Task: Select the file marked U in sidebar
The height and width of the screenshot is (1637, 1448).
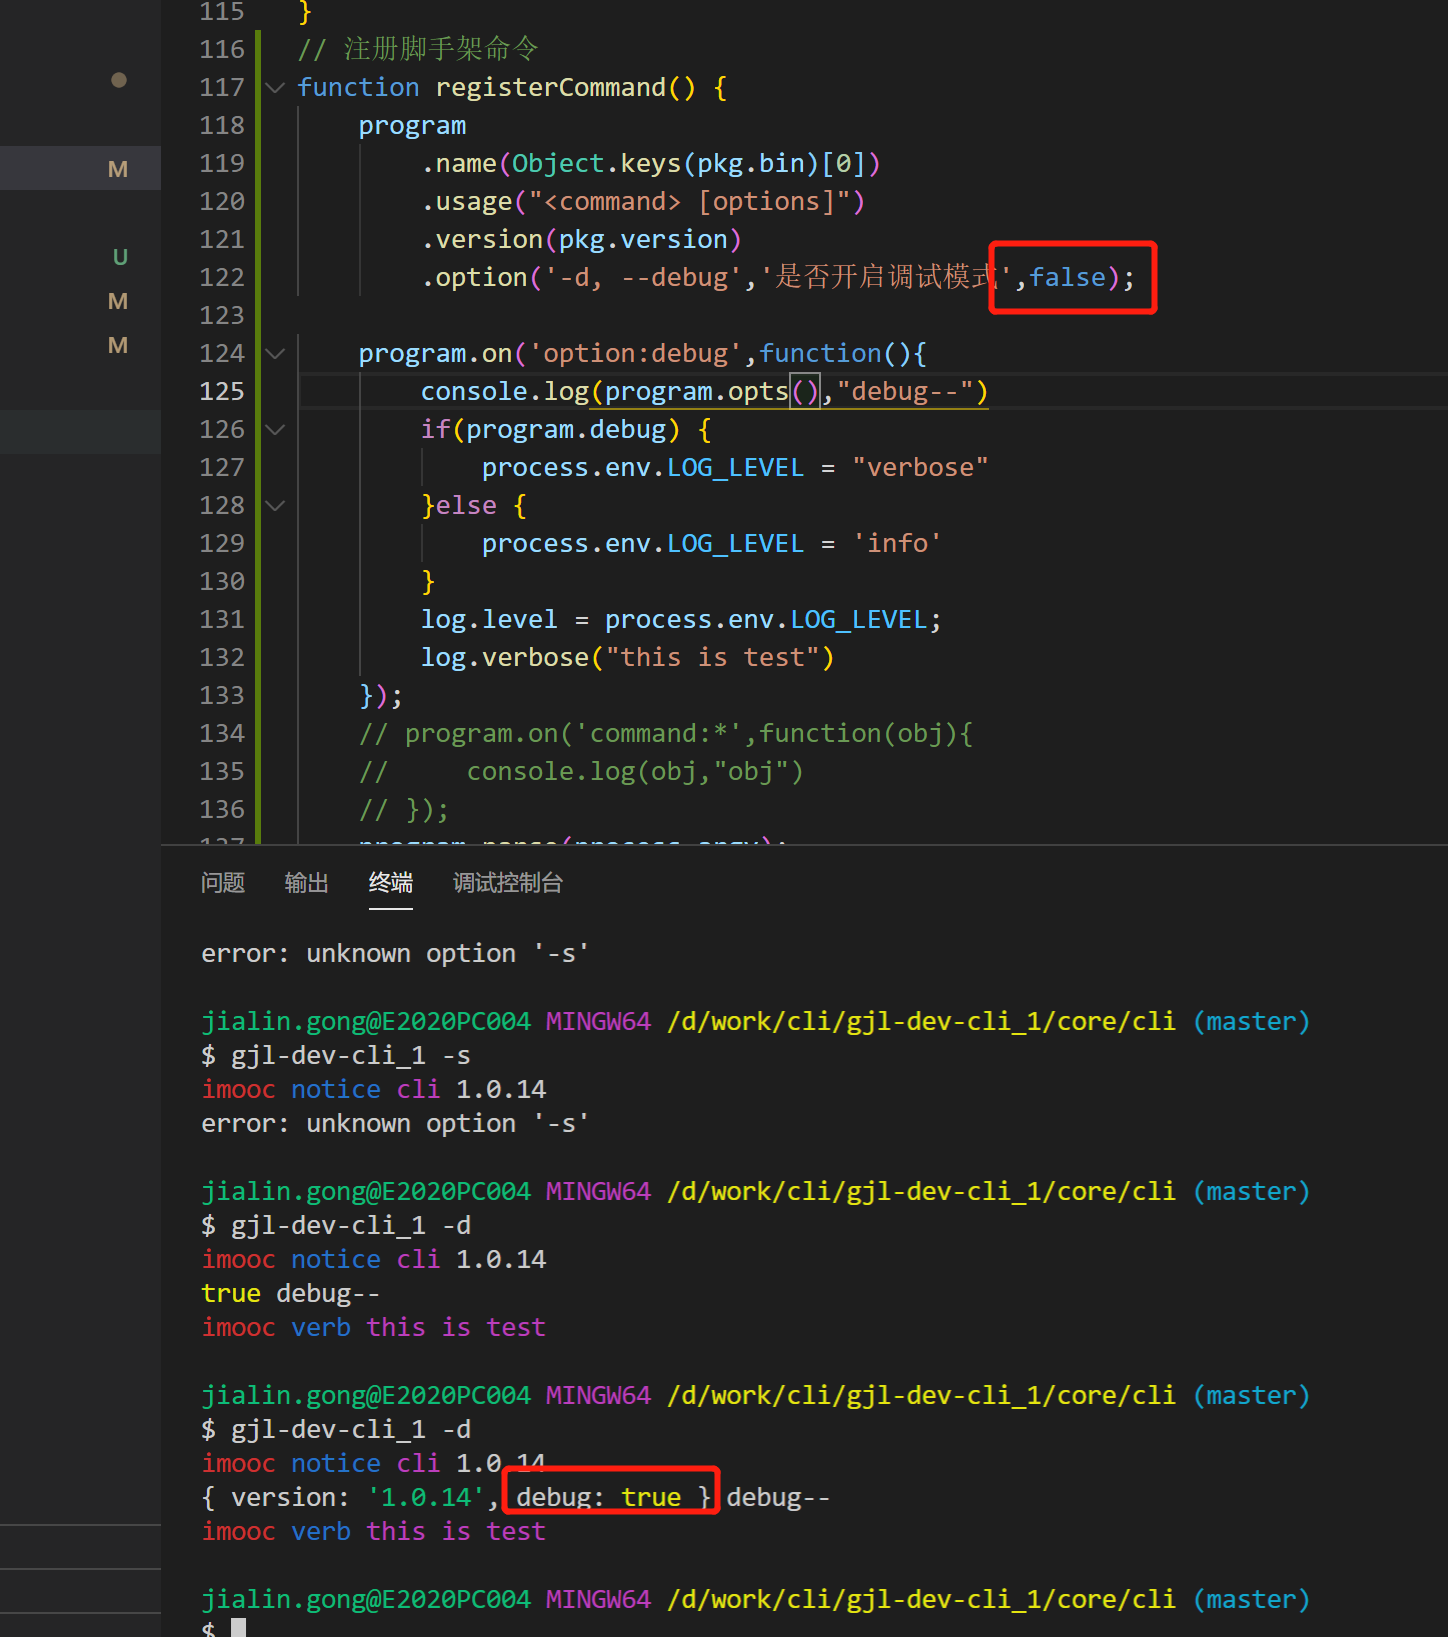Action: coord(120,257)
